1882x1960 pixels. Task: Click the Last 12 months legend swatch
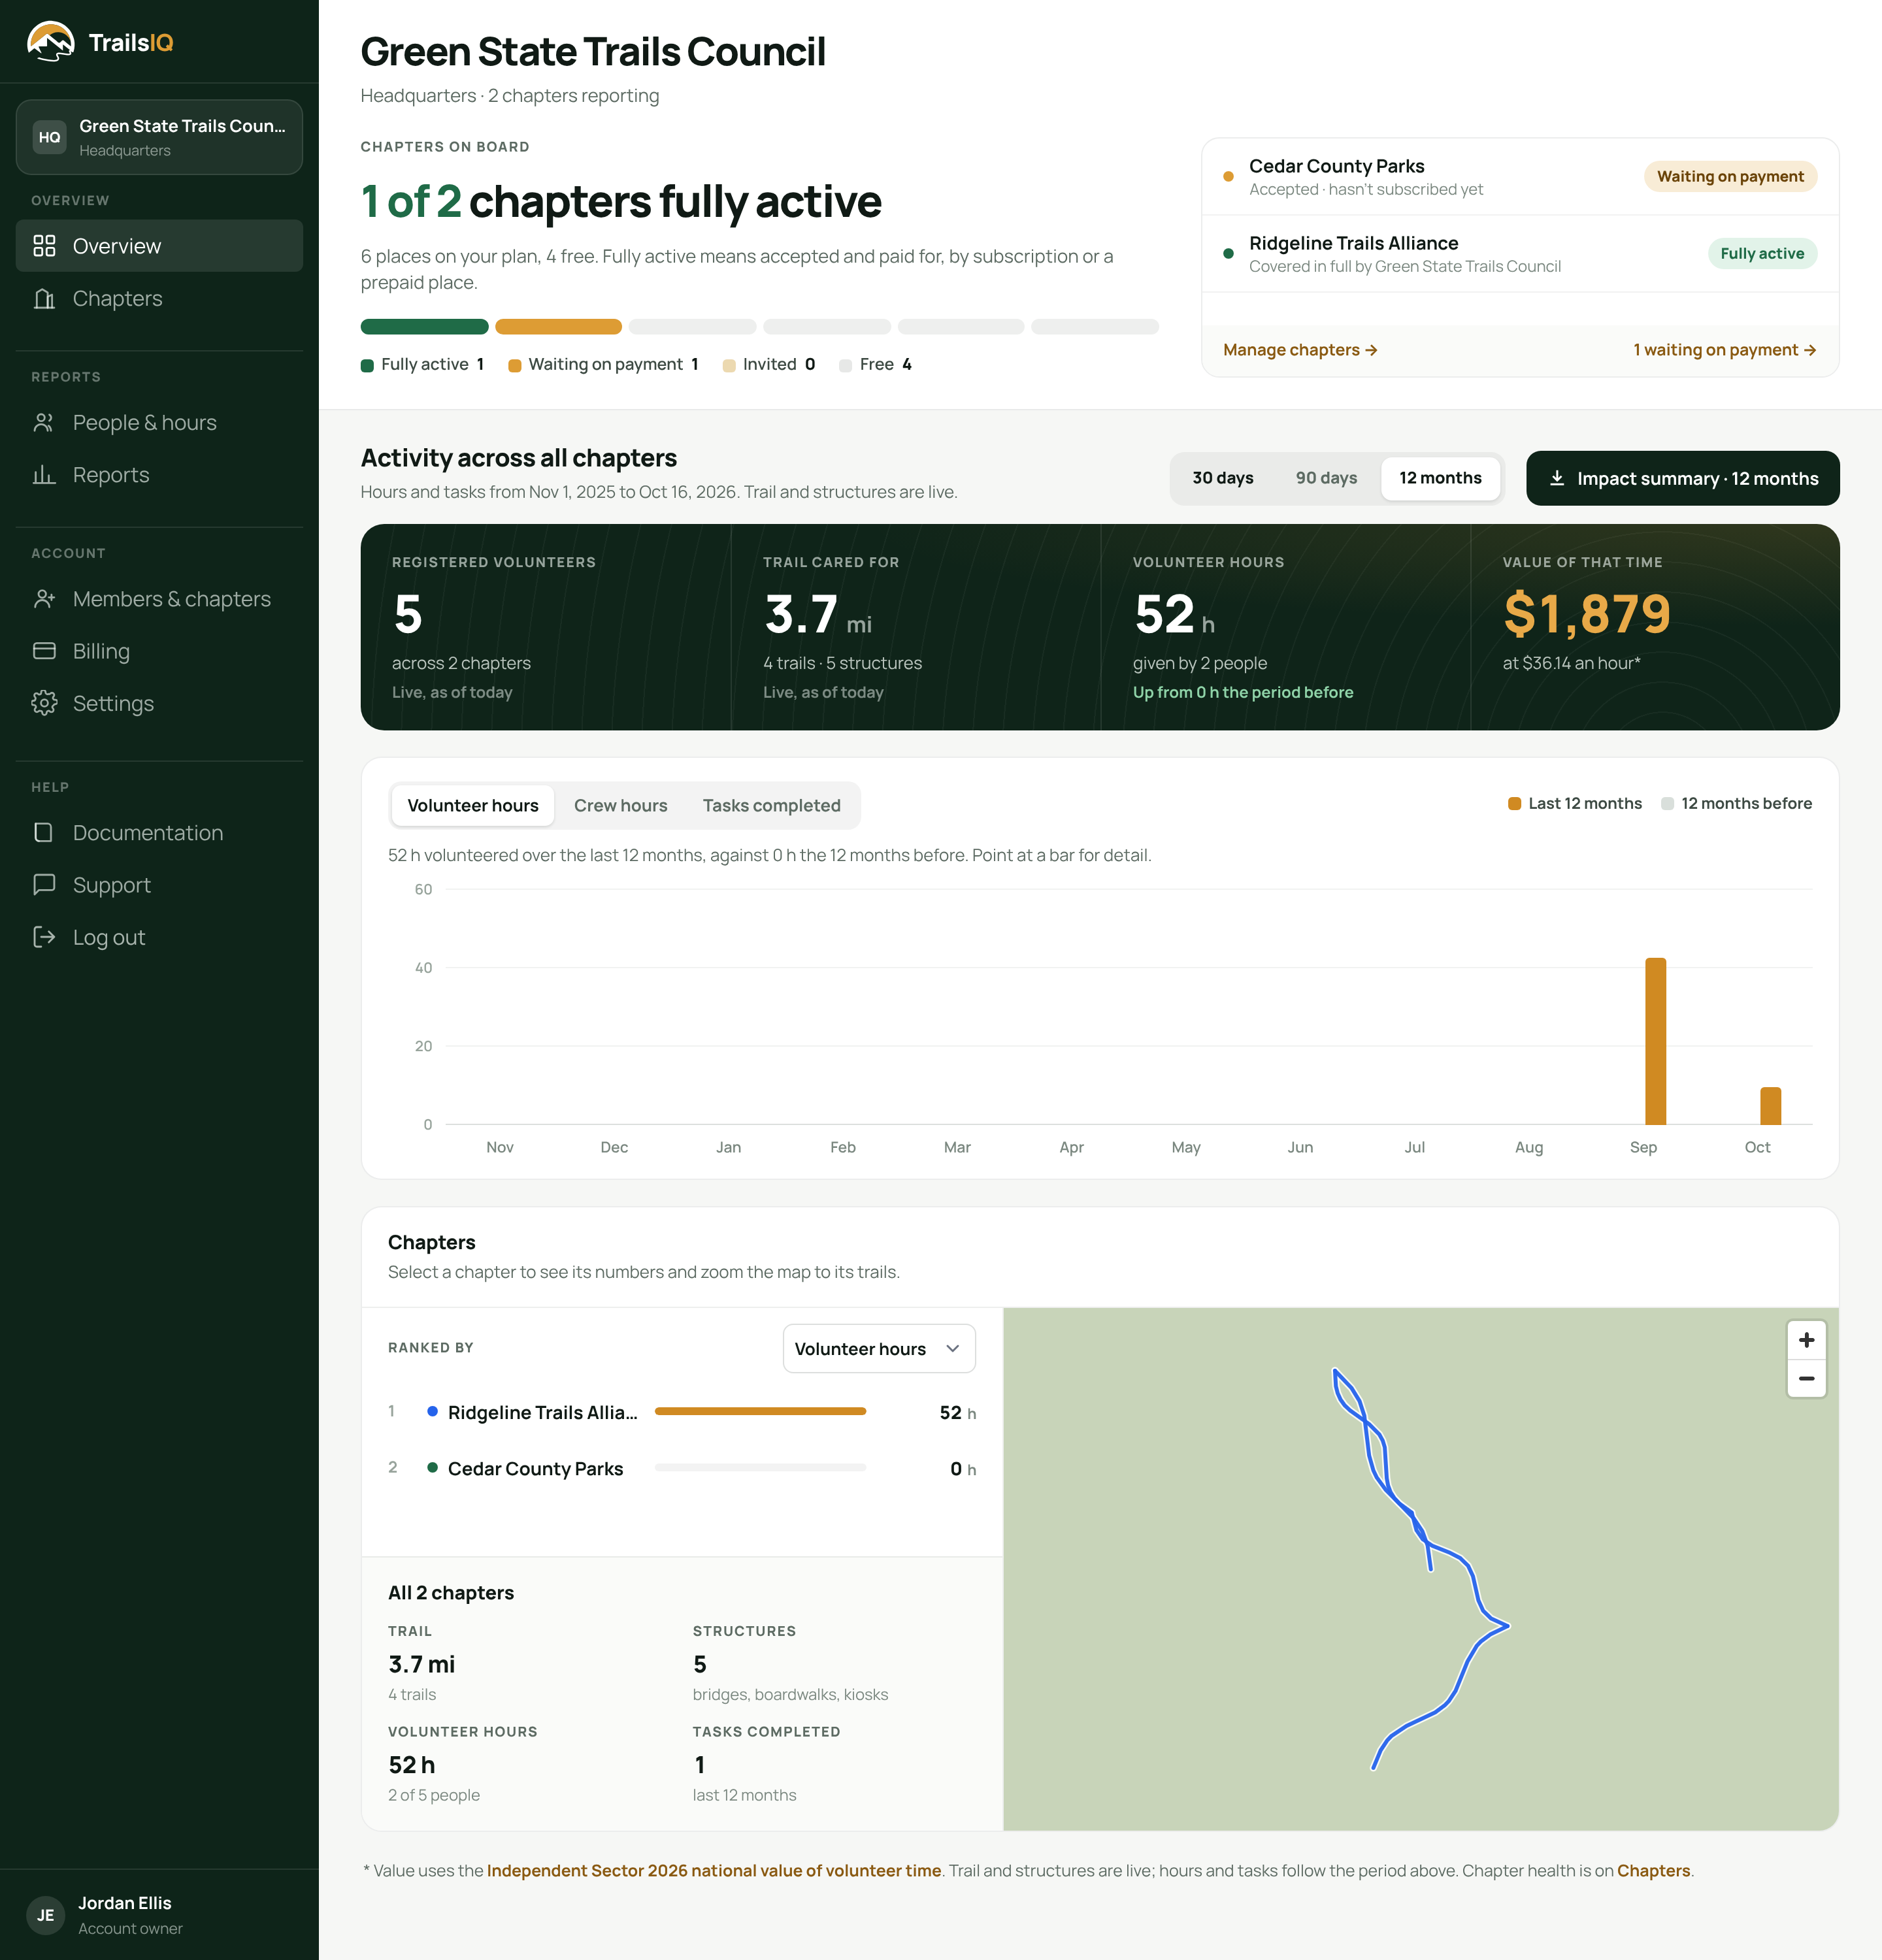pyautogui.click(x=1514, y=804)
